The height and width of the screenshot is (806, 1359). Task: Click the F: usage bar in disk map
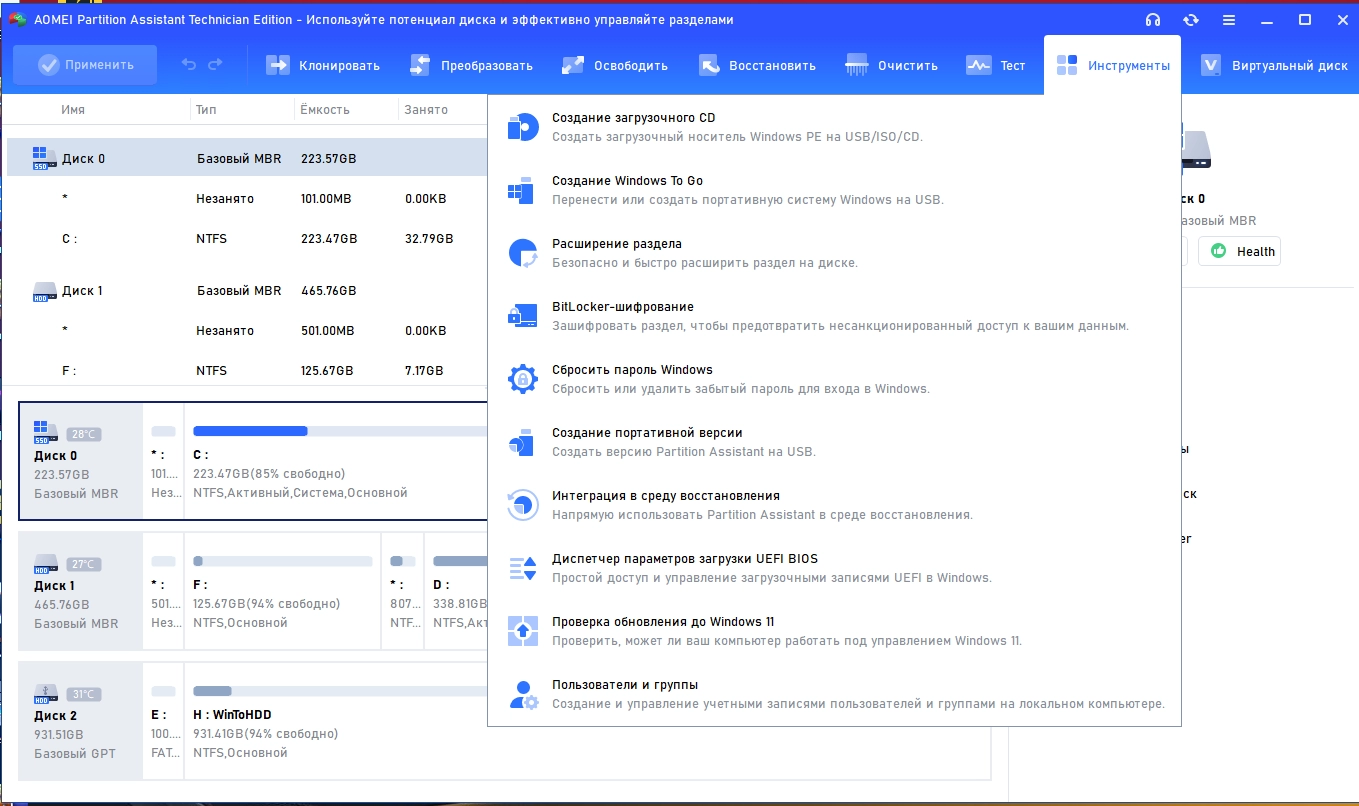coord(284,561)
